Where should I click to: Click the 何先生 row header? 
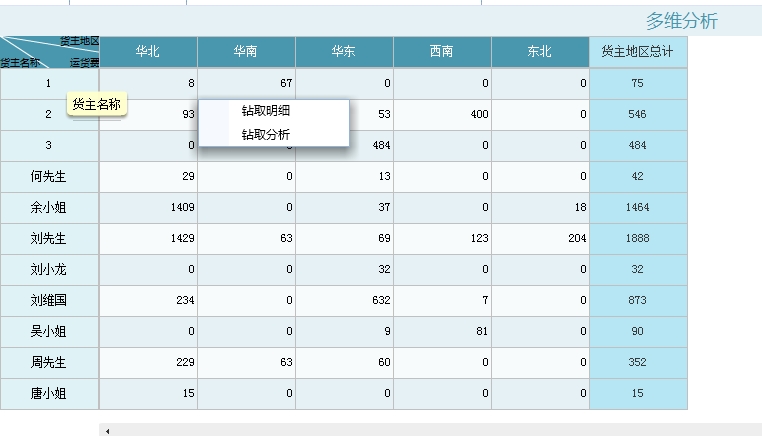click(x=49, y=177)
